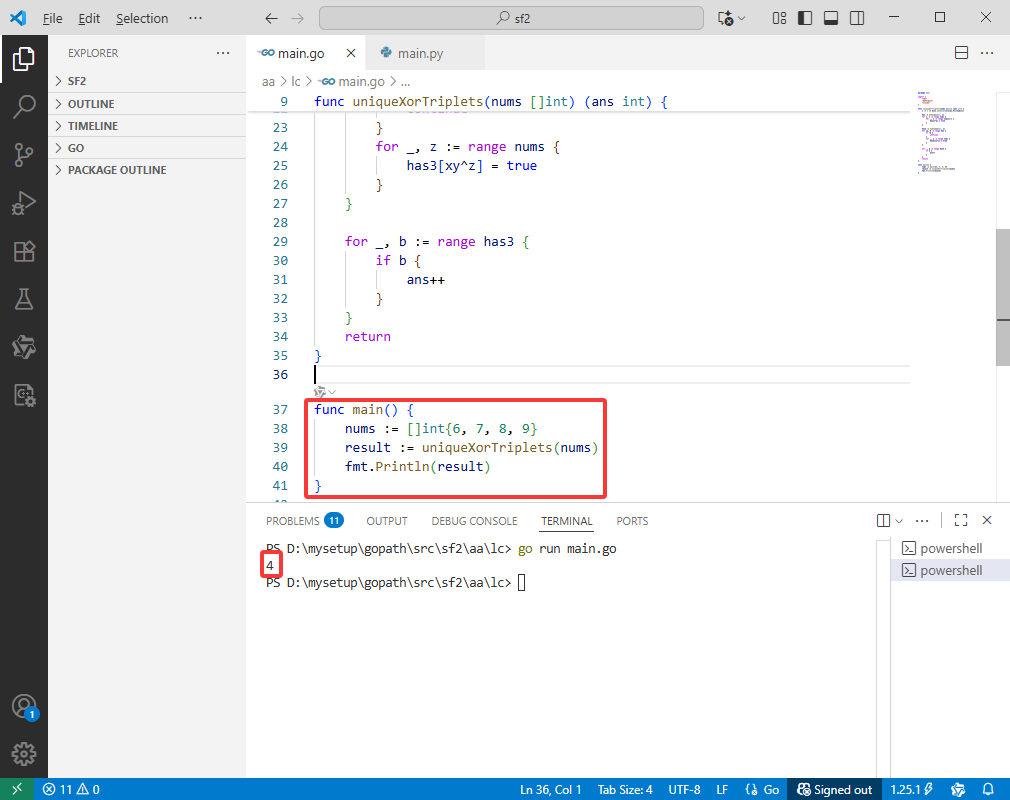Click the editor vertical scrollbar thumb

coord(1003,298)
